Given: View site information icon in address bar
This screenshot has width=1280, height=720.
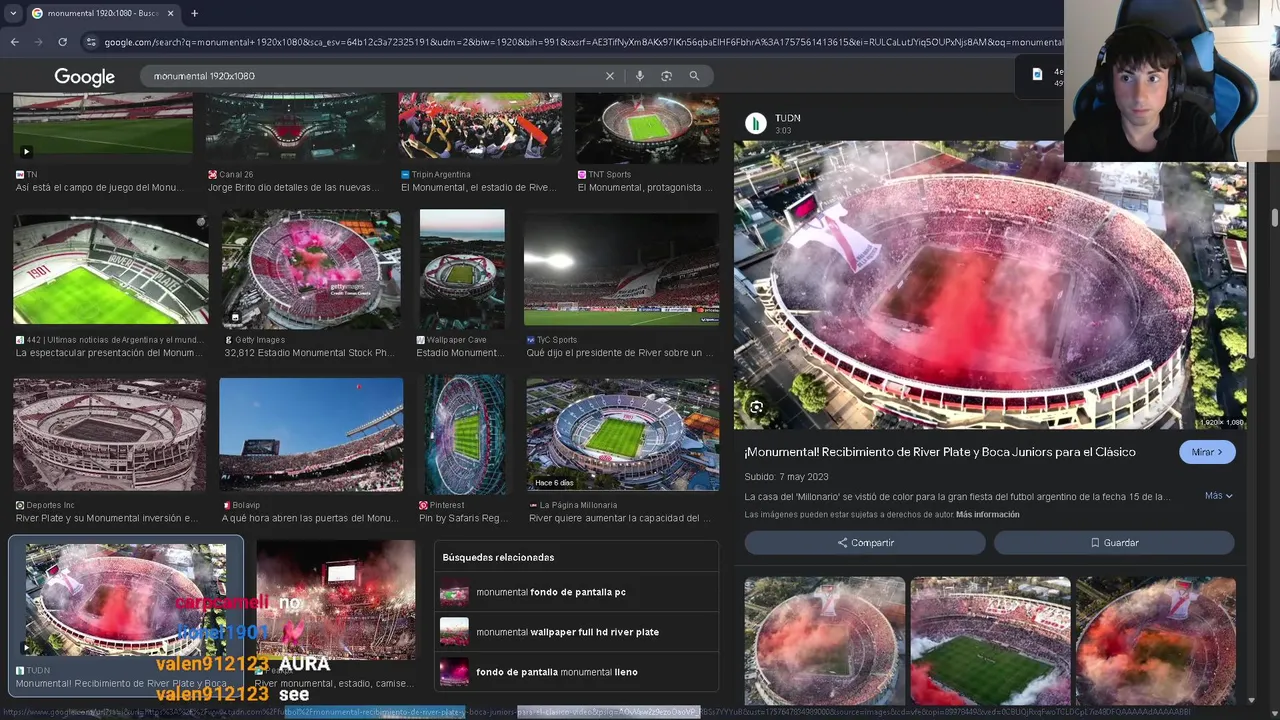Looking at the screenshot, I should pos(91,42).
